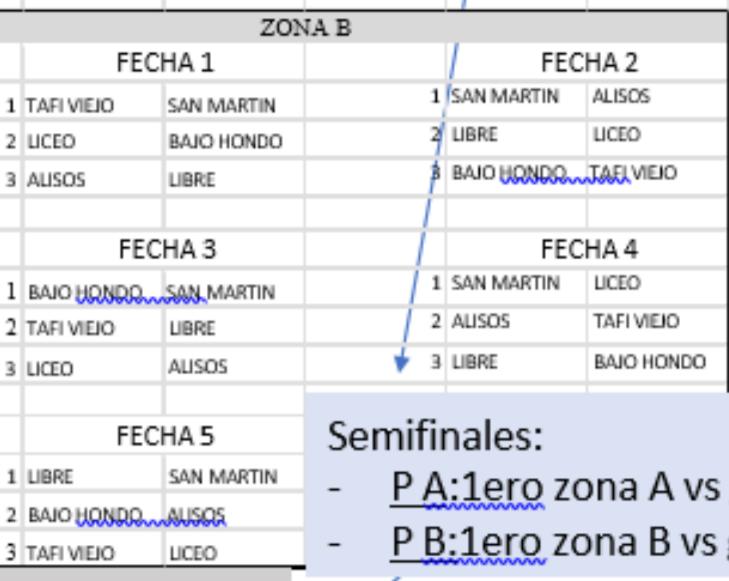Click BAJO HONDO in Fecha 4 row 3
Image resolution: width=729 pixels, height=581 pixels.
(650, 362)
